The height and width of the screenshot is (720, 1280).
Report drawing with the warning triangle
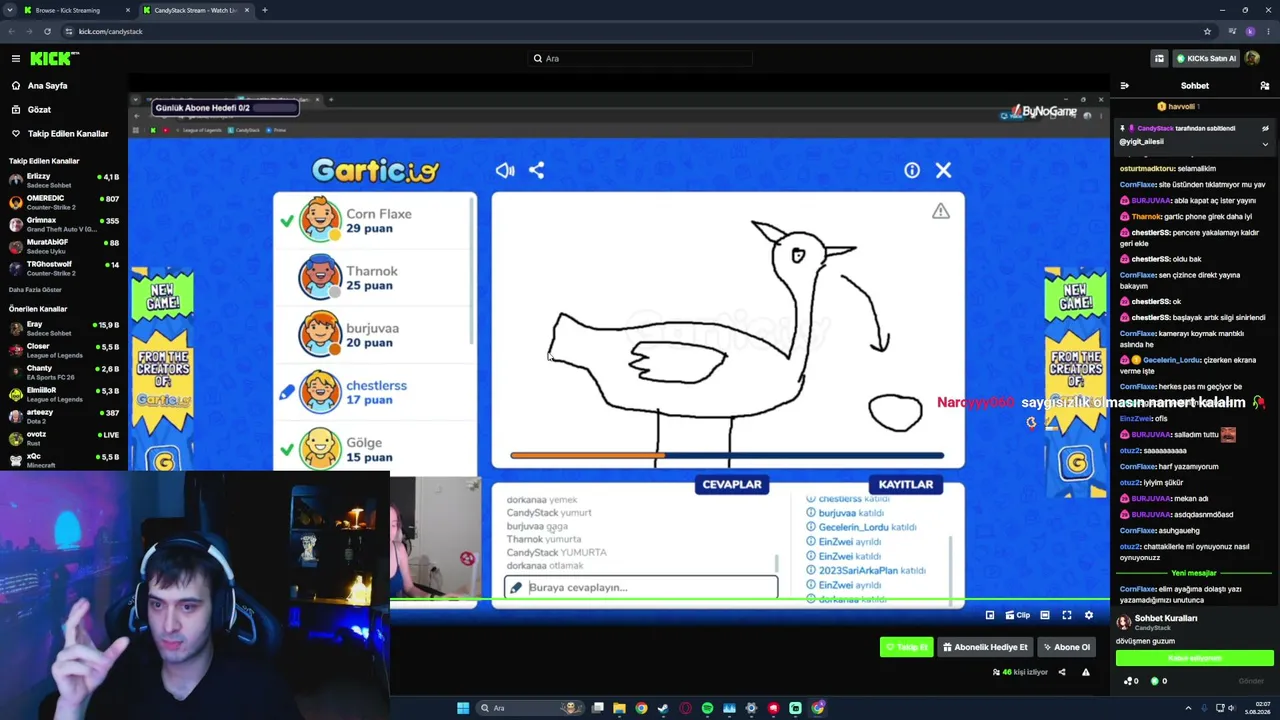941,211
